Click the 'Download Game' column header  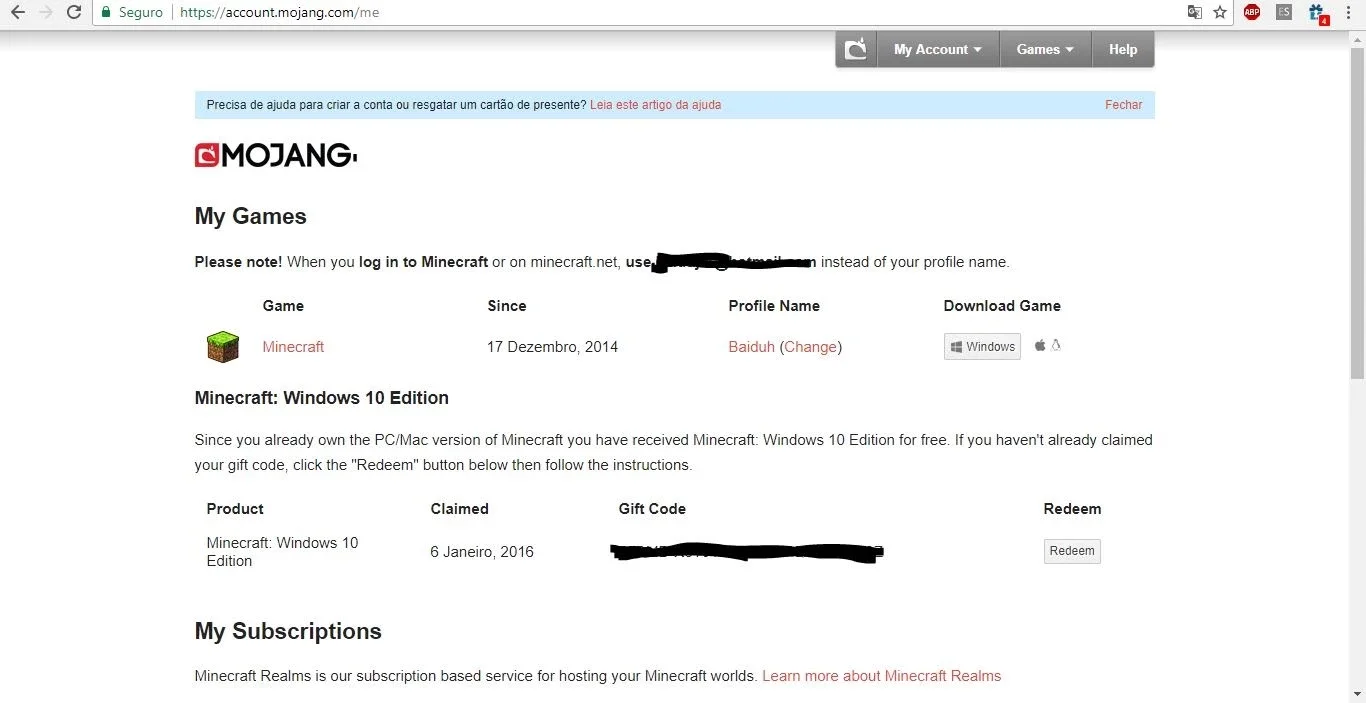pyautogui.click(x=1002, y=306)
